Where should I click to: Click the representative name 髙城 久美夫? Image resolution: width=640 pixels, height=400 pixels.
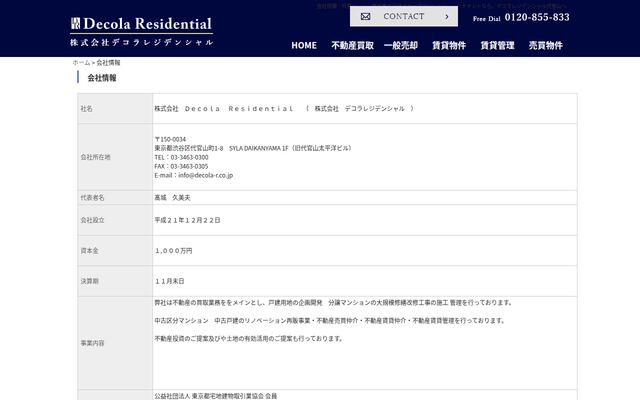click(x=172, y=198)
